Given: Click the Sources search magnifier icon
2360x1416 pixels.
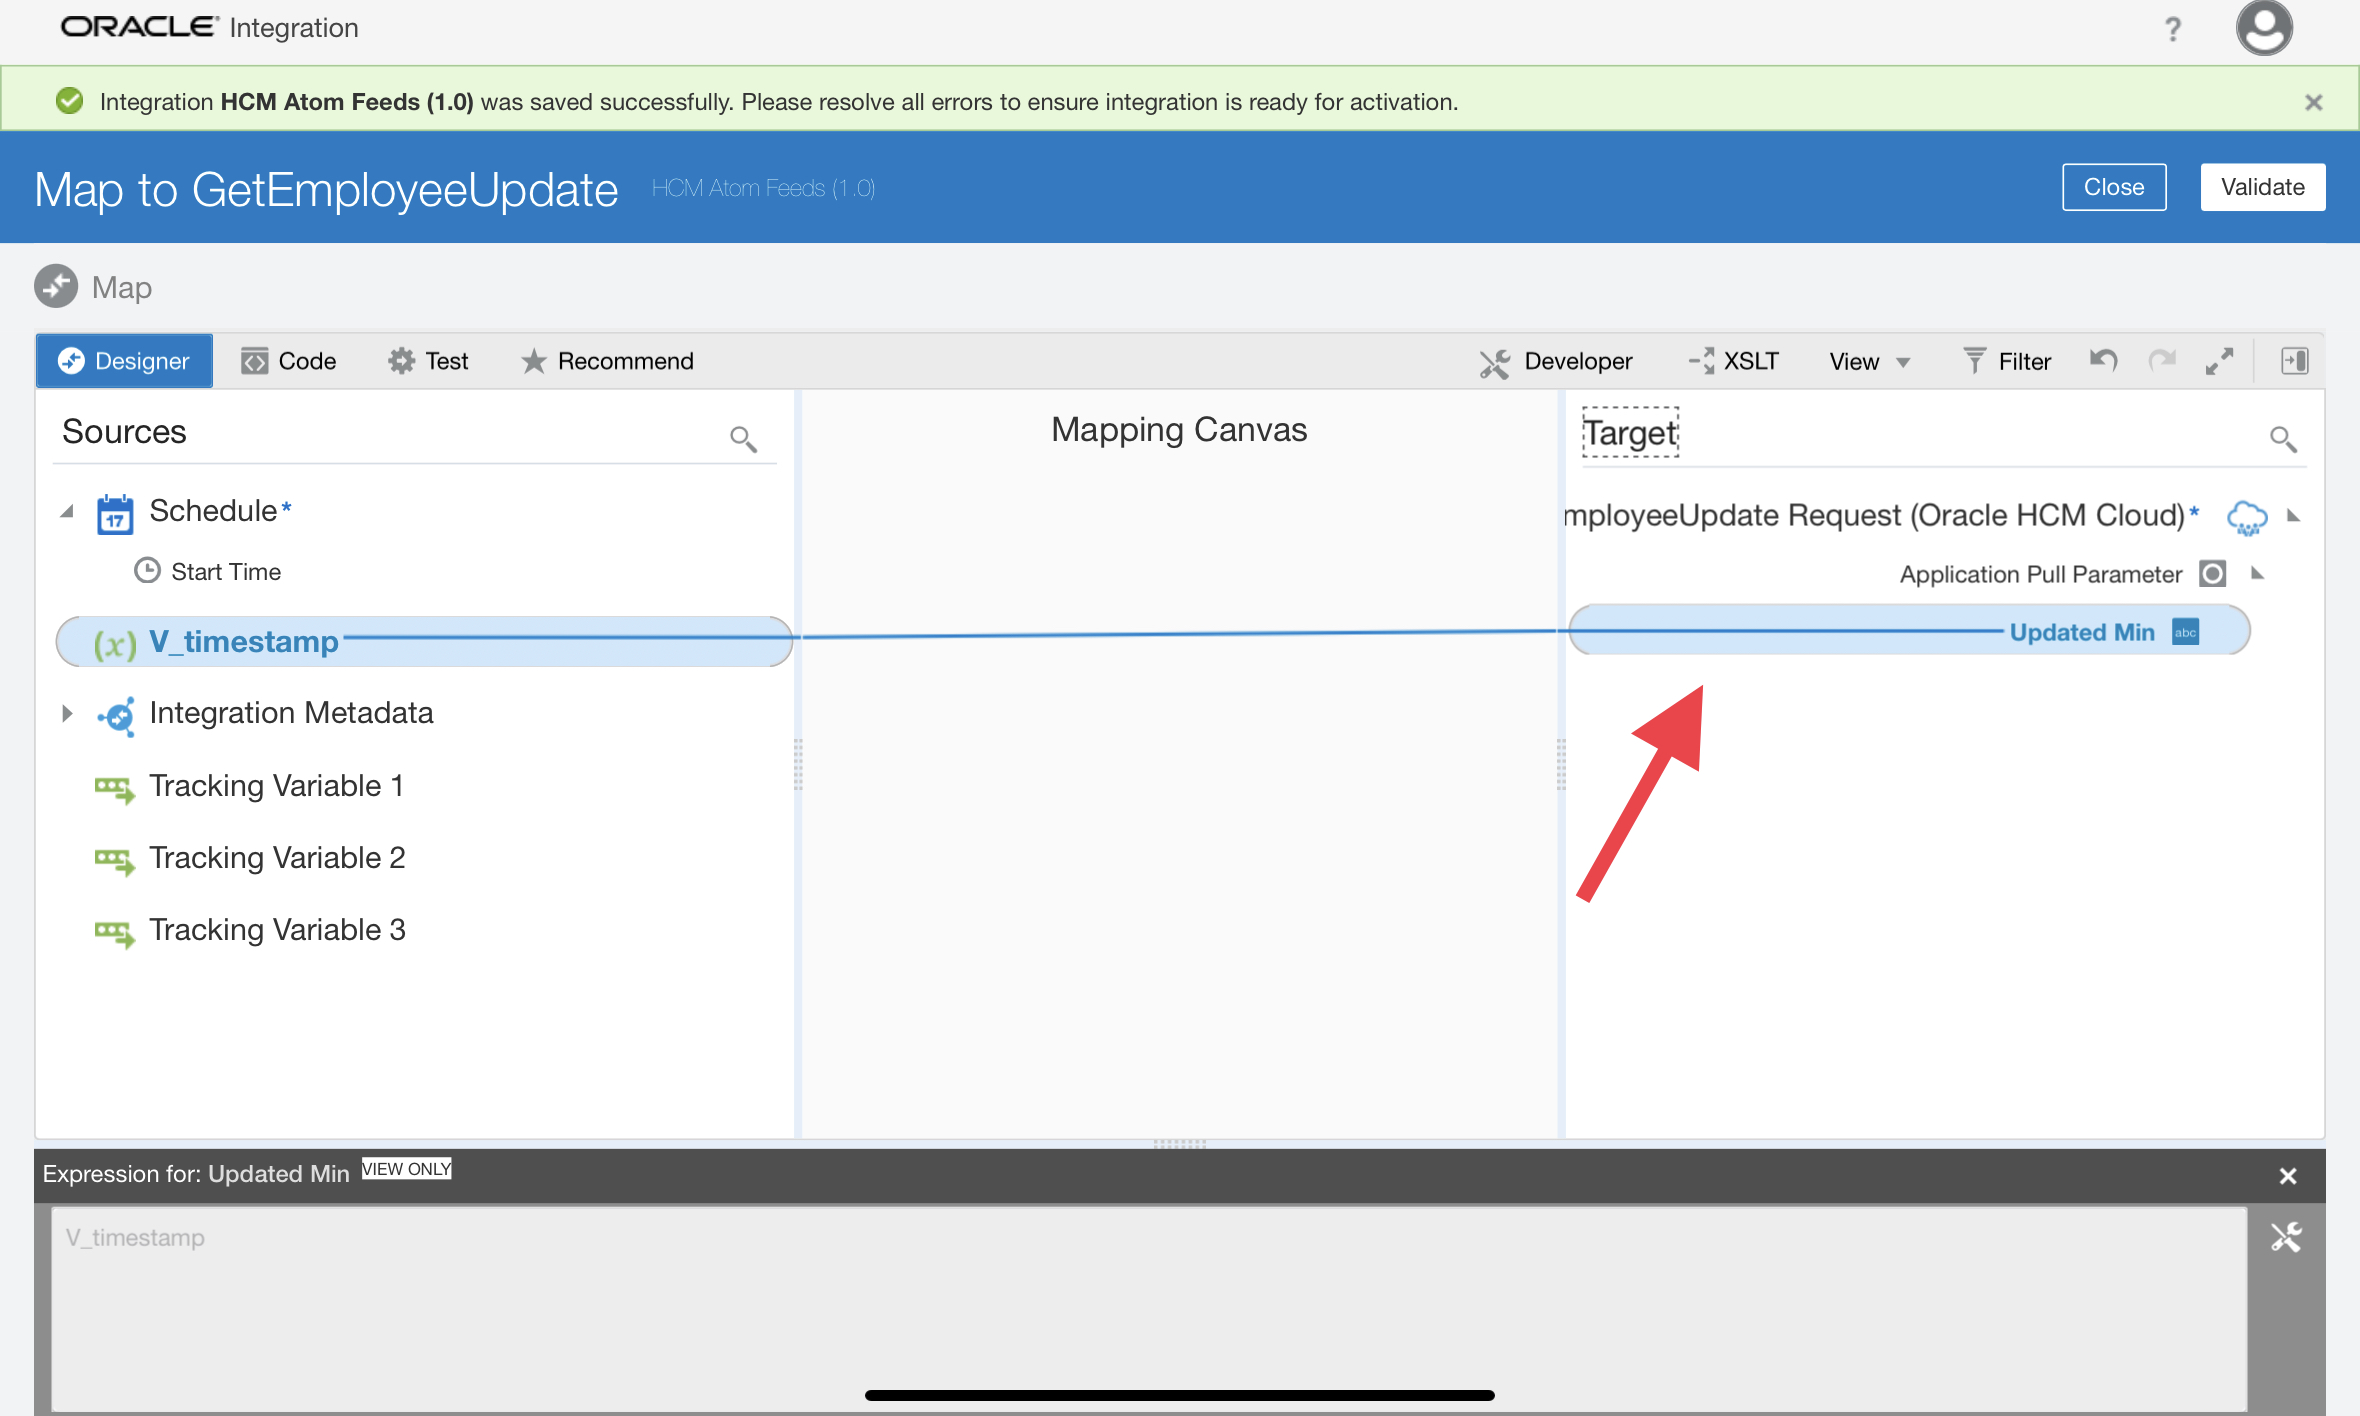Looking at the screenshot, I should [743, 438].
